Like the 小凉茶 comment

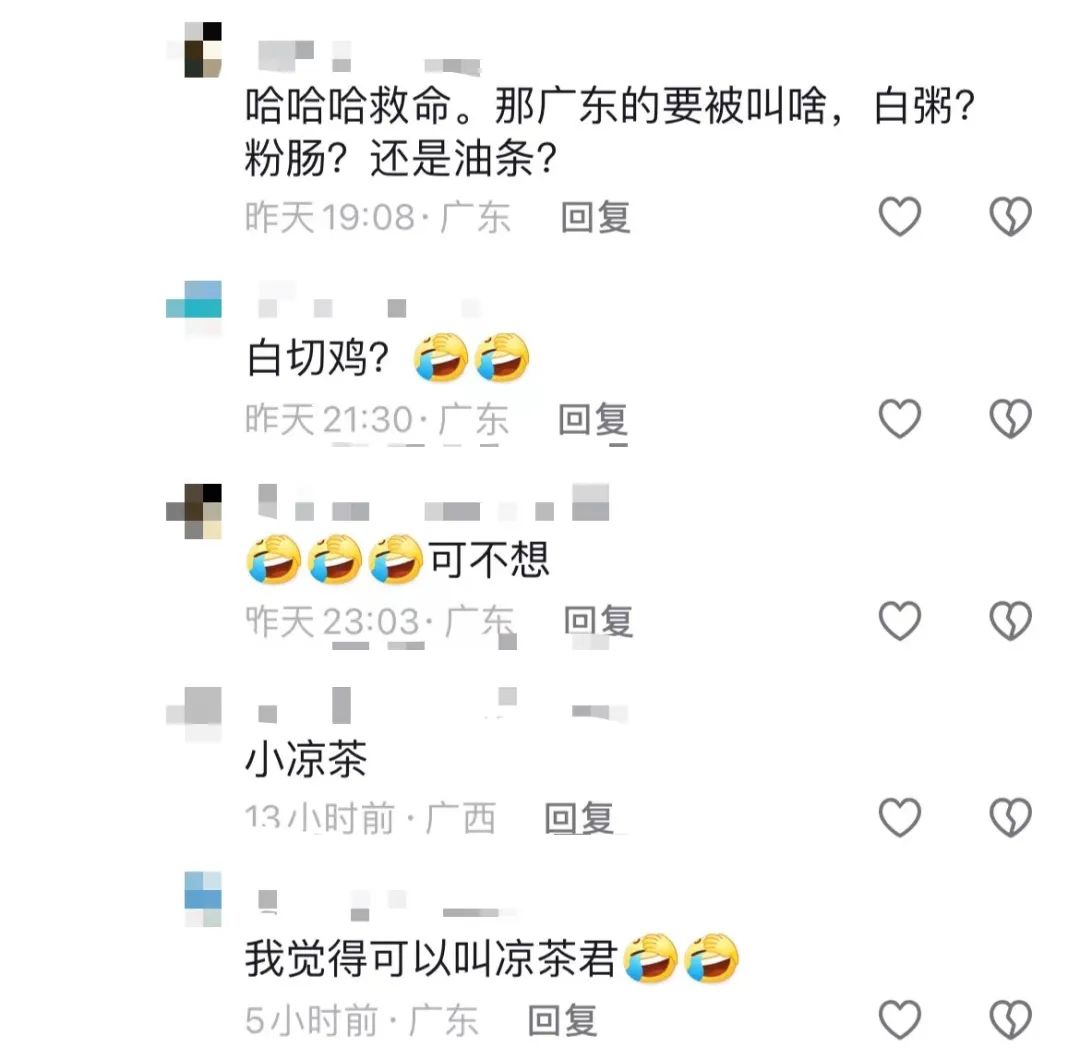pyautogui.click(x=900, y=818)
